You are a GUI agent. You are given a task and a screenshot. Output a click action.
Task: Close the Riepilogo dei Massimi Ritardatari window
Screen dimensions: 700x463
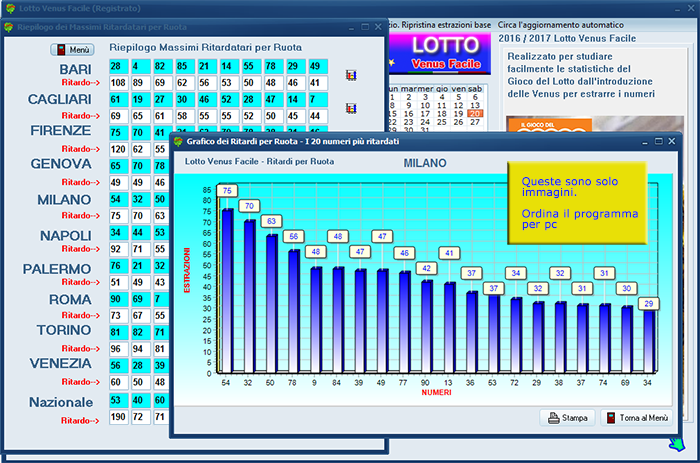tap(378, 27)
